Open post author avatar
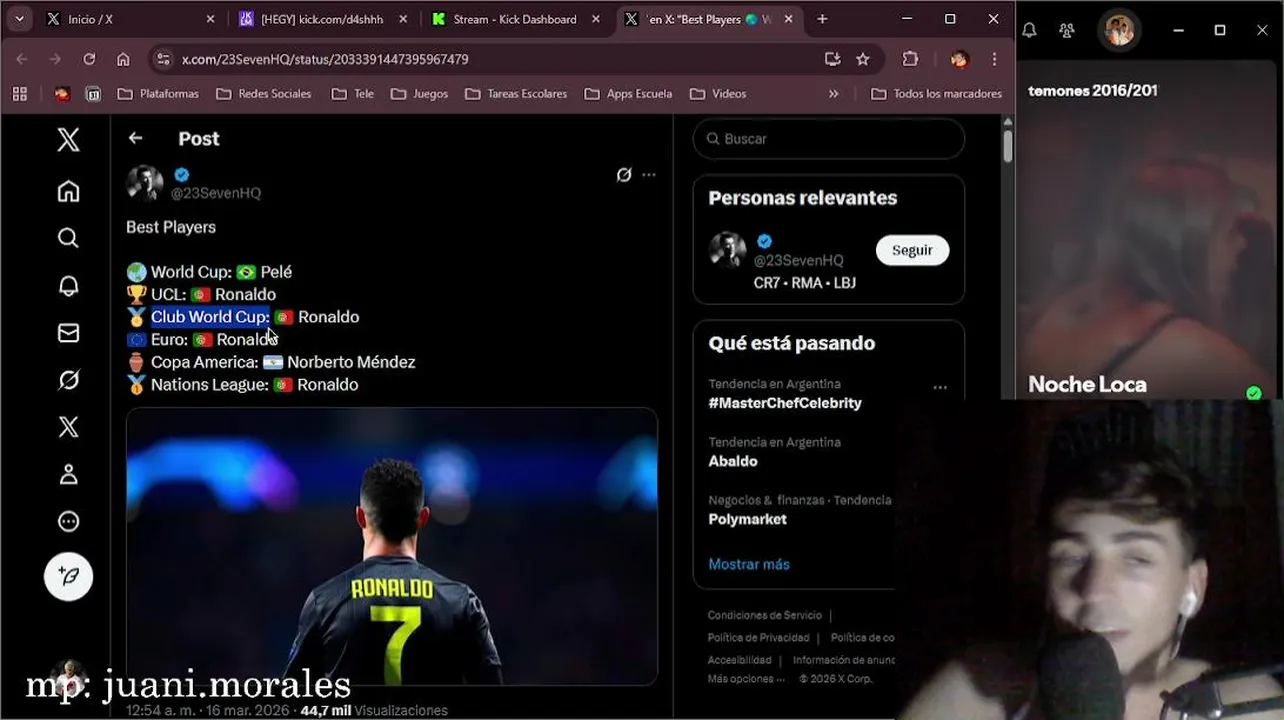Image resolution: width=1284 pixels, height=720 pixels. point(145,183)
